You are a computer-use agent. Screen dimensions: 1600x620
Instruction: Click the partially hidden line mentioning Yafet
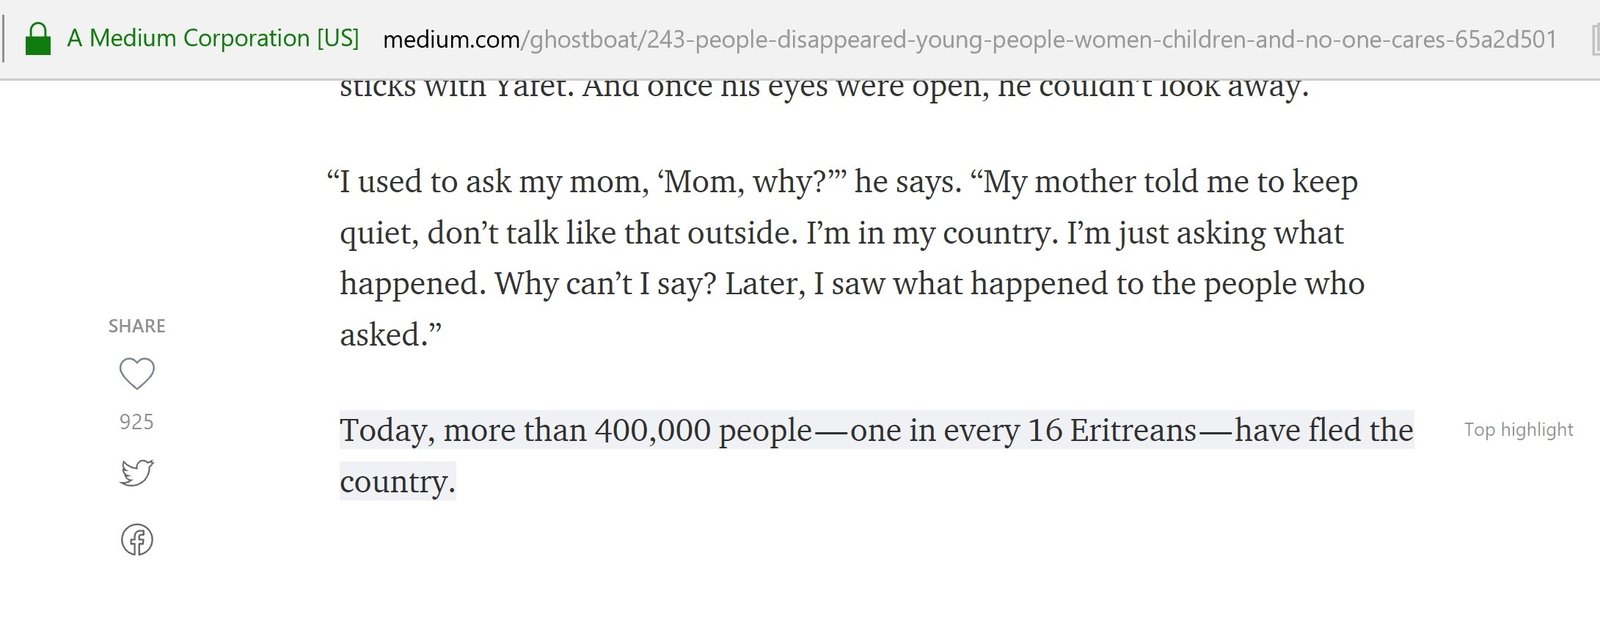tap(824, 88)
